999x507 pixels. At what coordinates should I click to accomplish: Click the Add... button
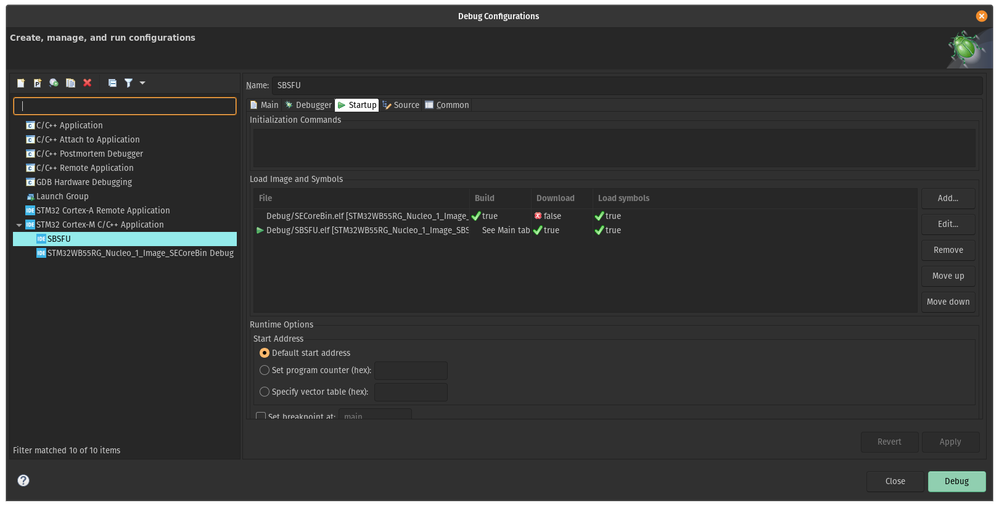(948, 198)
